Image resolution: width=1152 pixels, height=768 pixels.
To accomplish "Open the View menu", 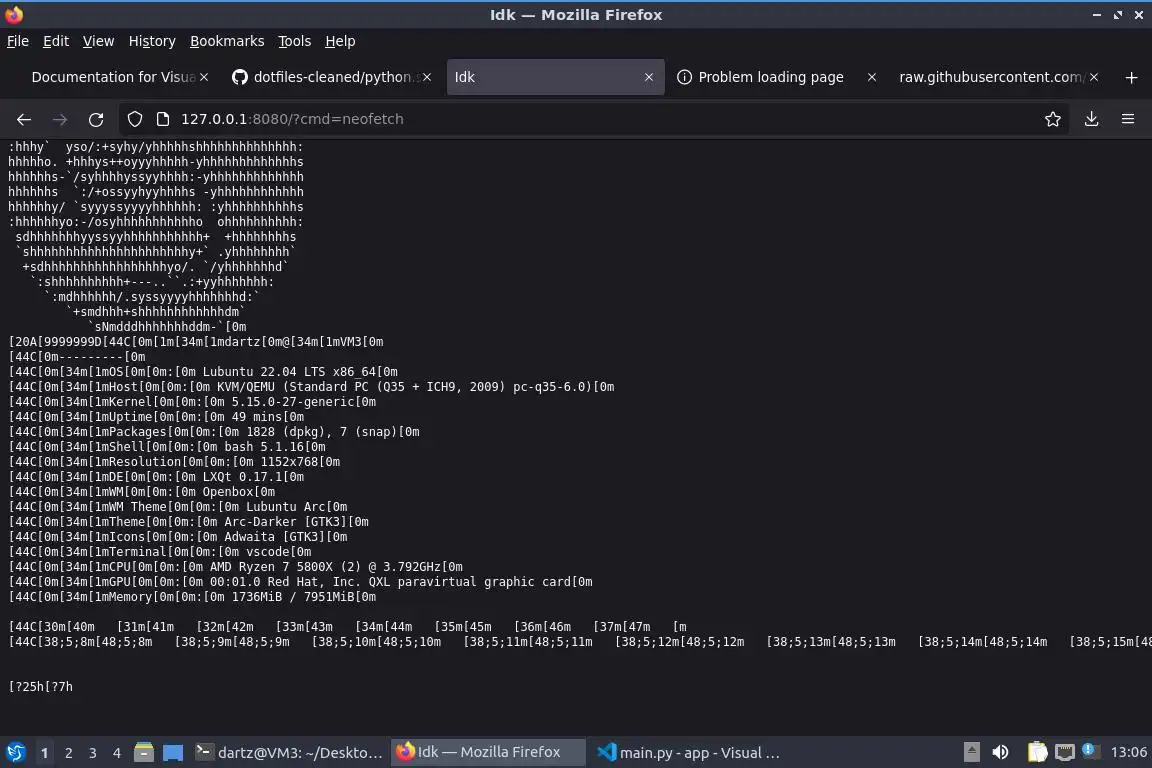I will (98, 41).
